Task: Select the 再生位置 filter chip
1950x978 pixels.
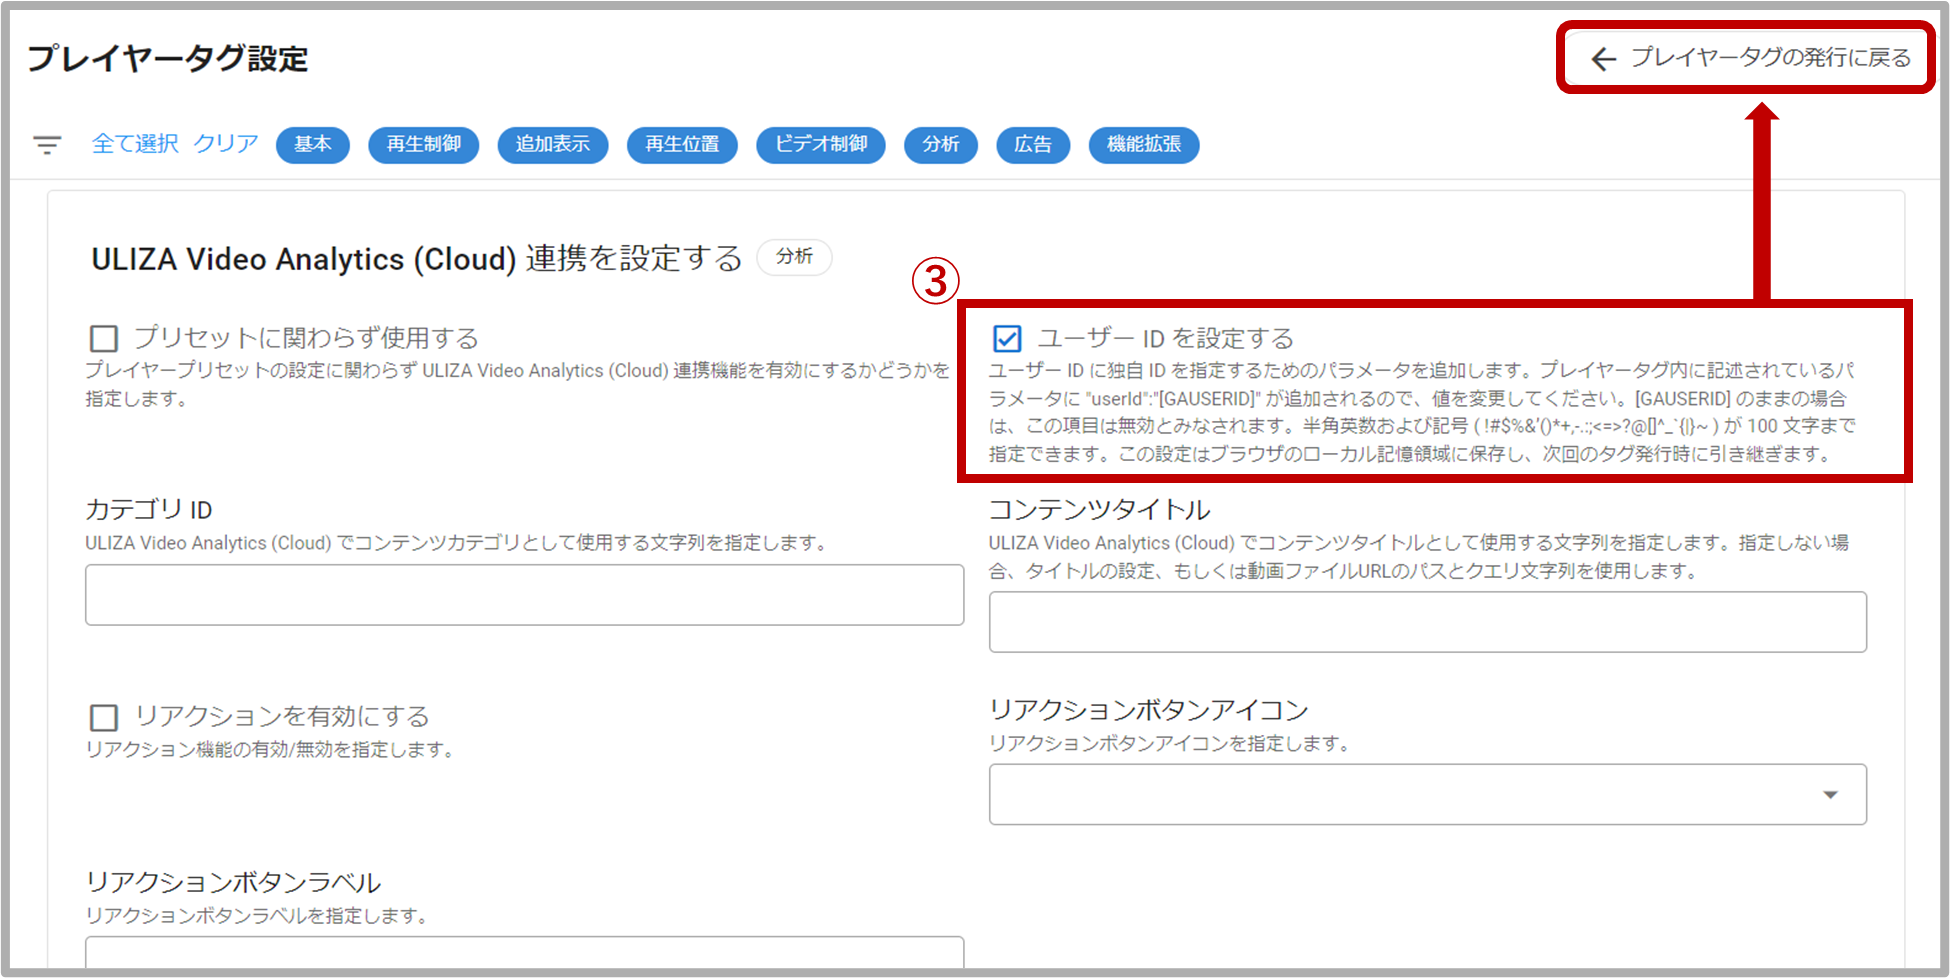Action: [682, 145]
